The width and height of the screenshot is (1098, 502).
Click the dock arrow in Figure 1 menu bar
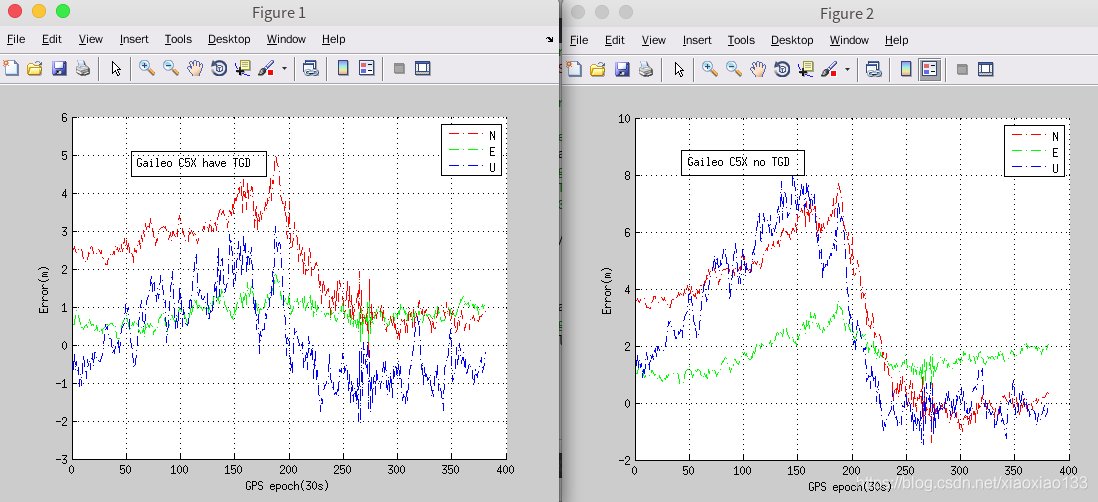coord(550,40)
